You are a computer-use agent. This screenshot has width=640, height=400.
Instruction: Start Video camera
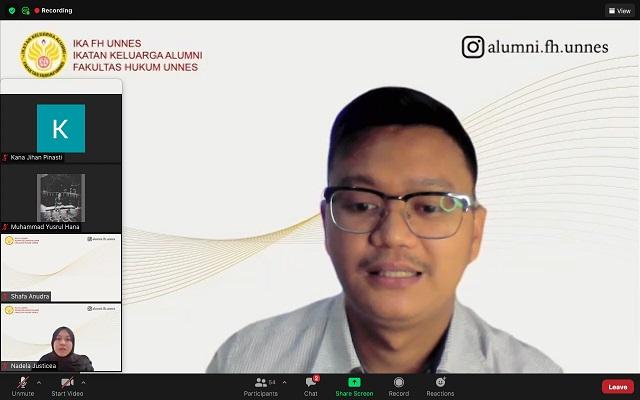coord(67,383)
